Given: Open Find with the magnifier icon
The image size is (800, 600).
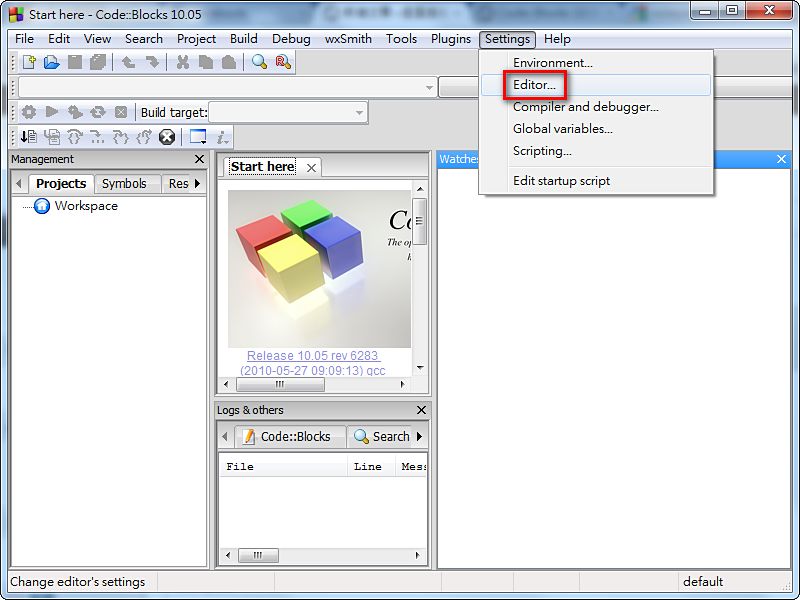Looking at the screenshot, I should [259, 62].
